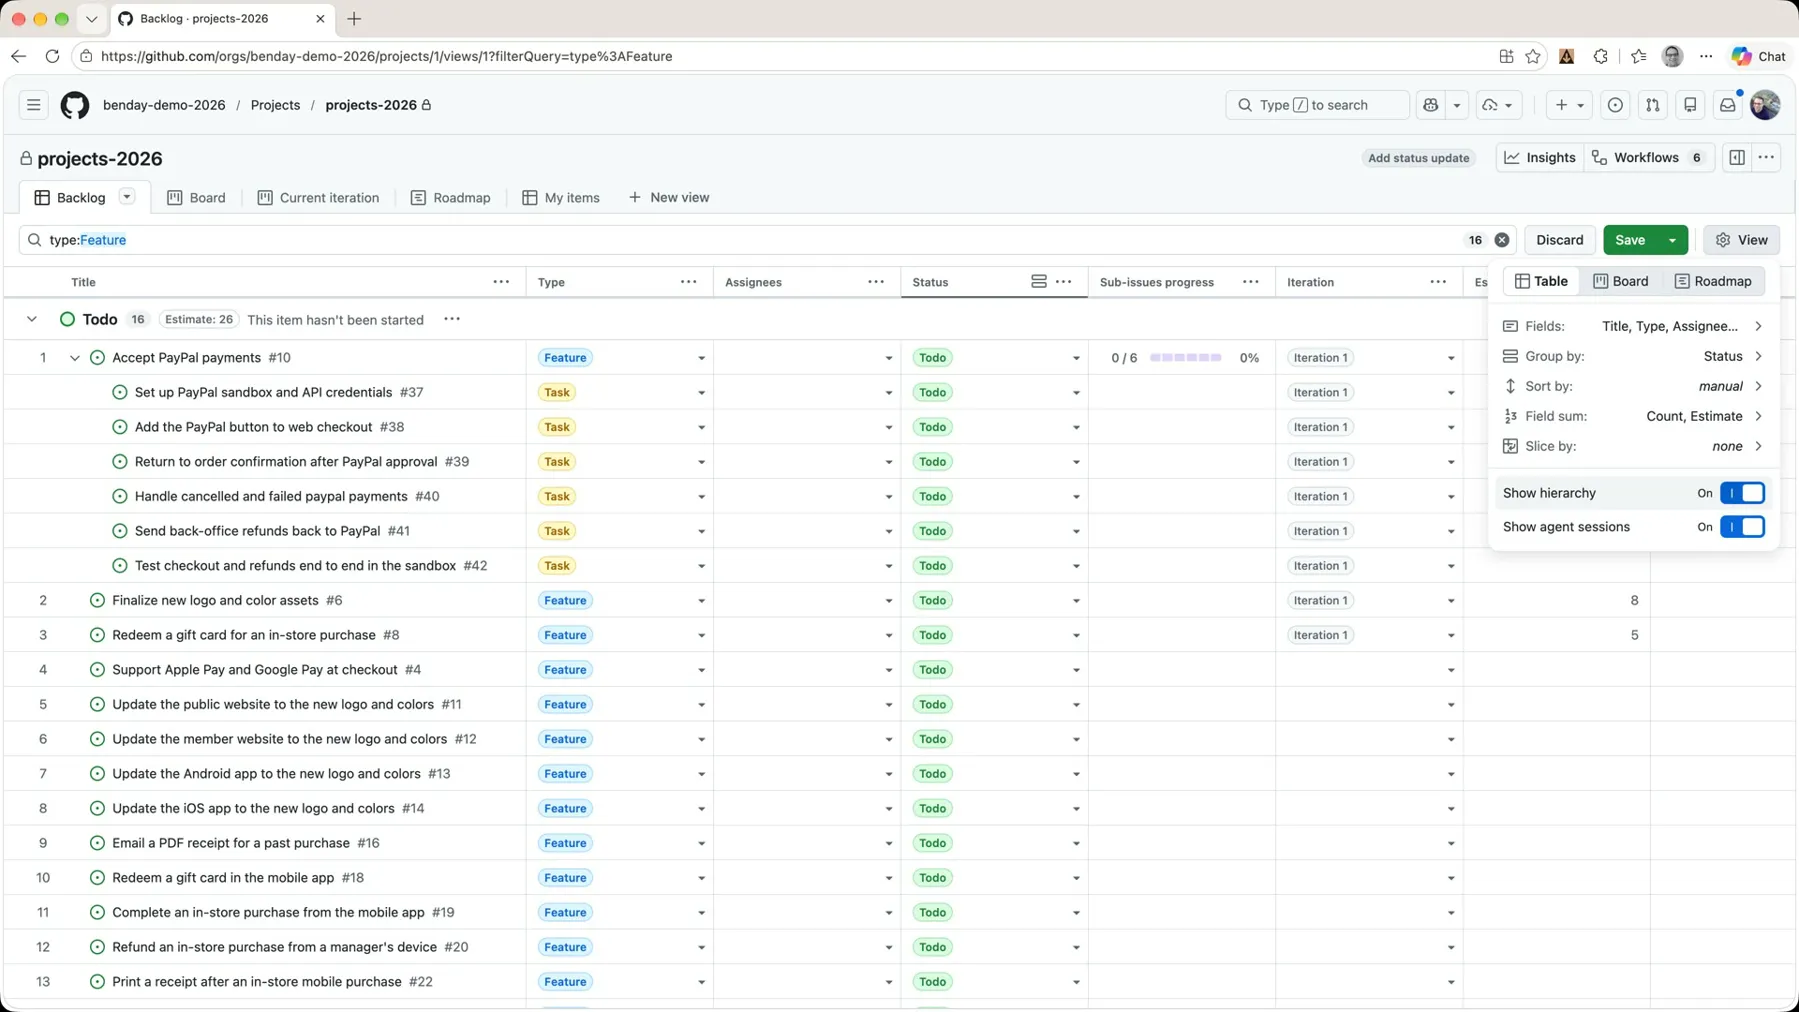Image resolution: width=1799 pixels, height=1012 pixels.
Task: Collapse sub-issues of Accept PayPal payments
Action: pos(74,358)
